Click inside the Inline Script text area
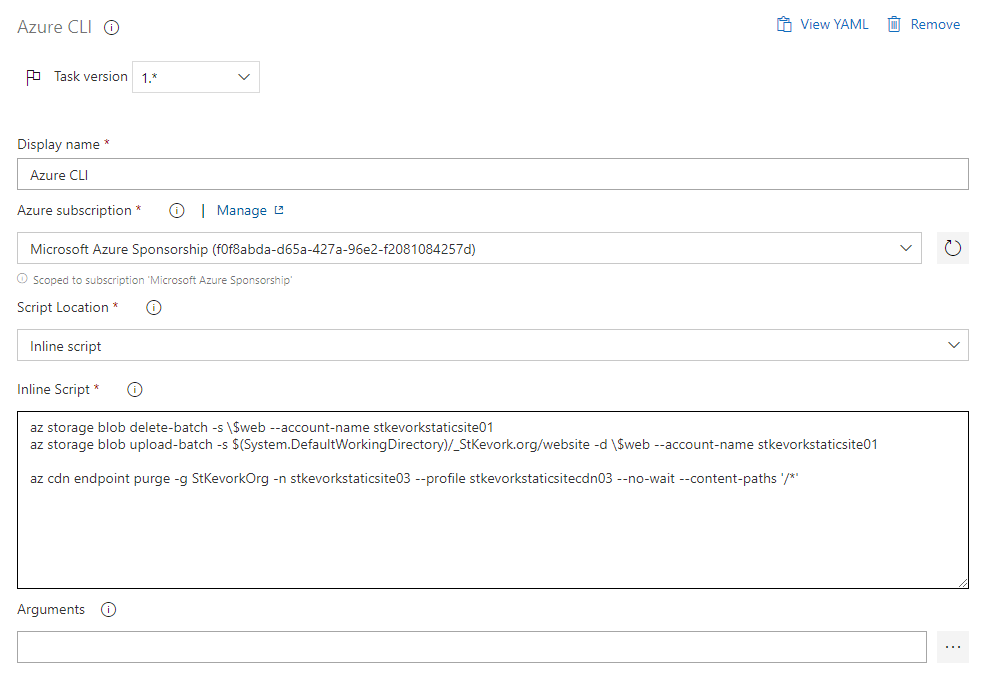This screenshot has width=981, height=677. click(x=492, y=500)
